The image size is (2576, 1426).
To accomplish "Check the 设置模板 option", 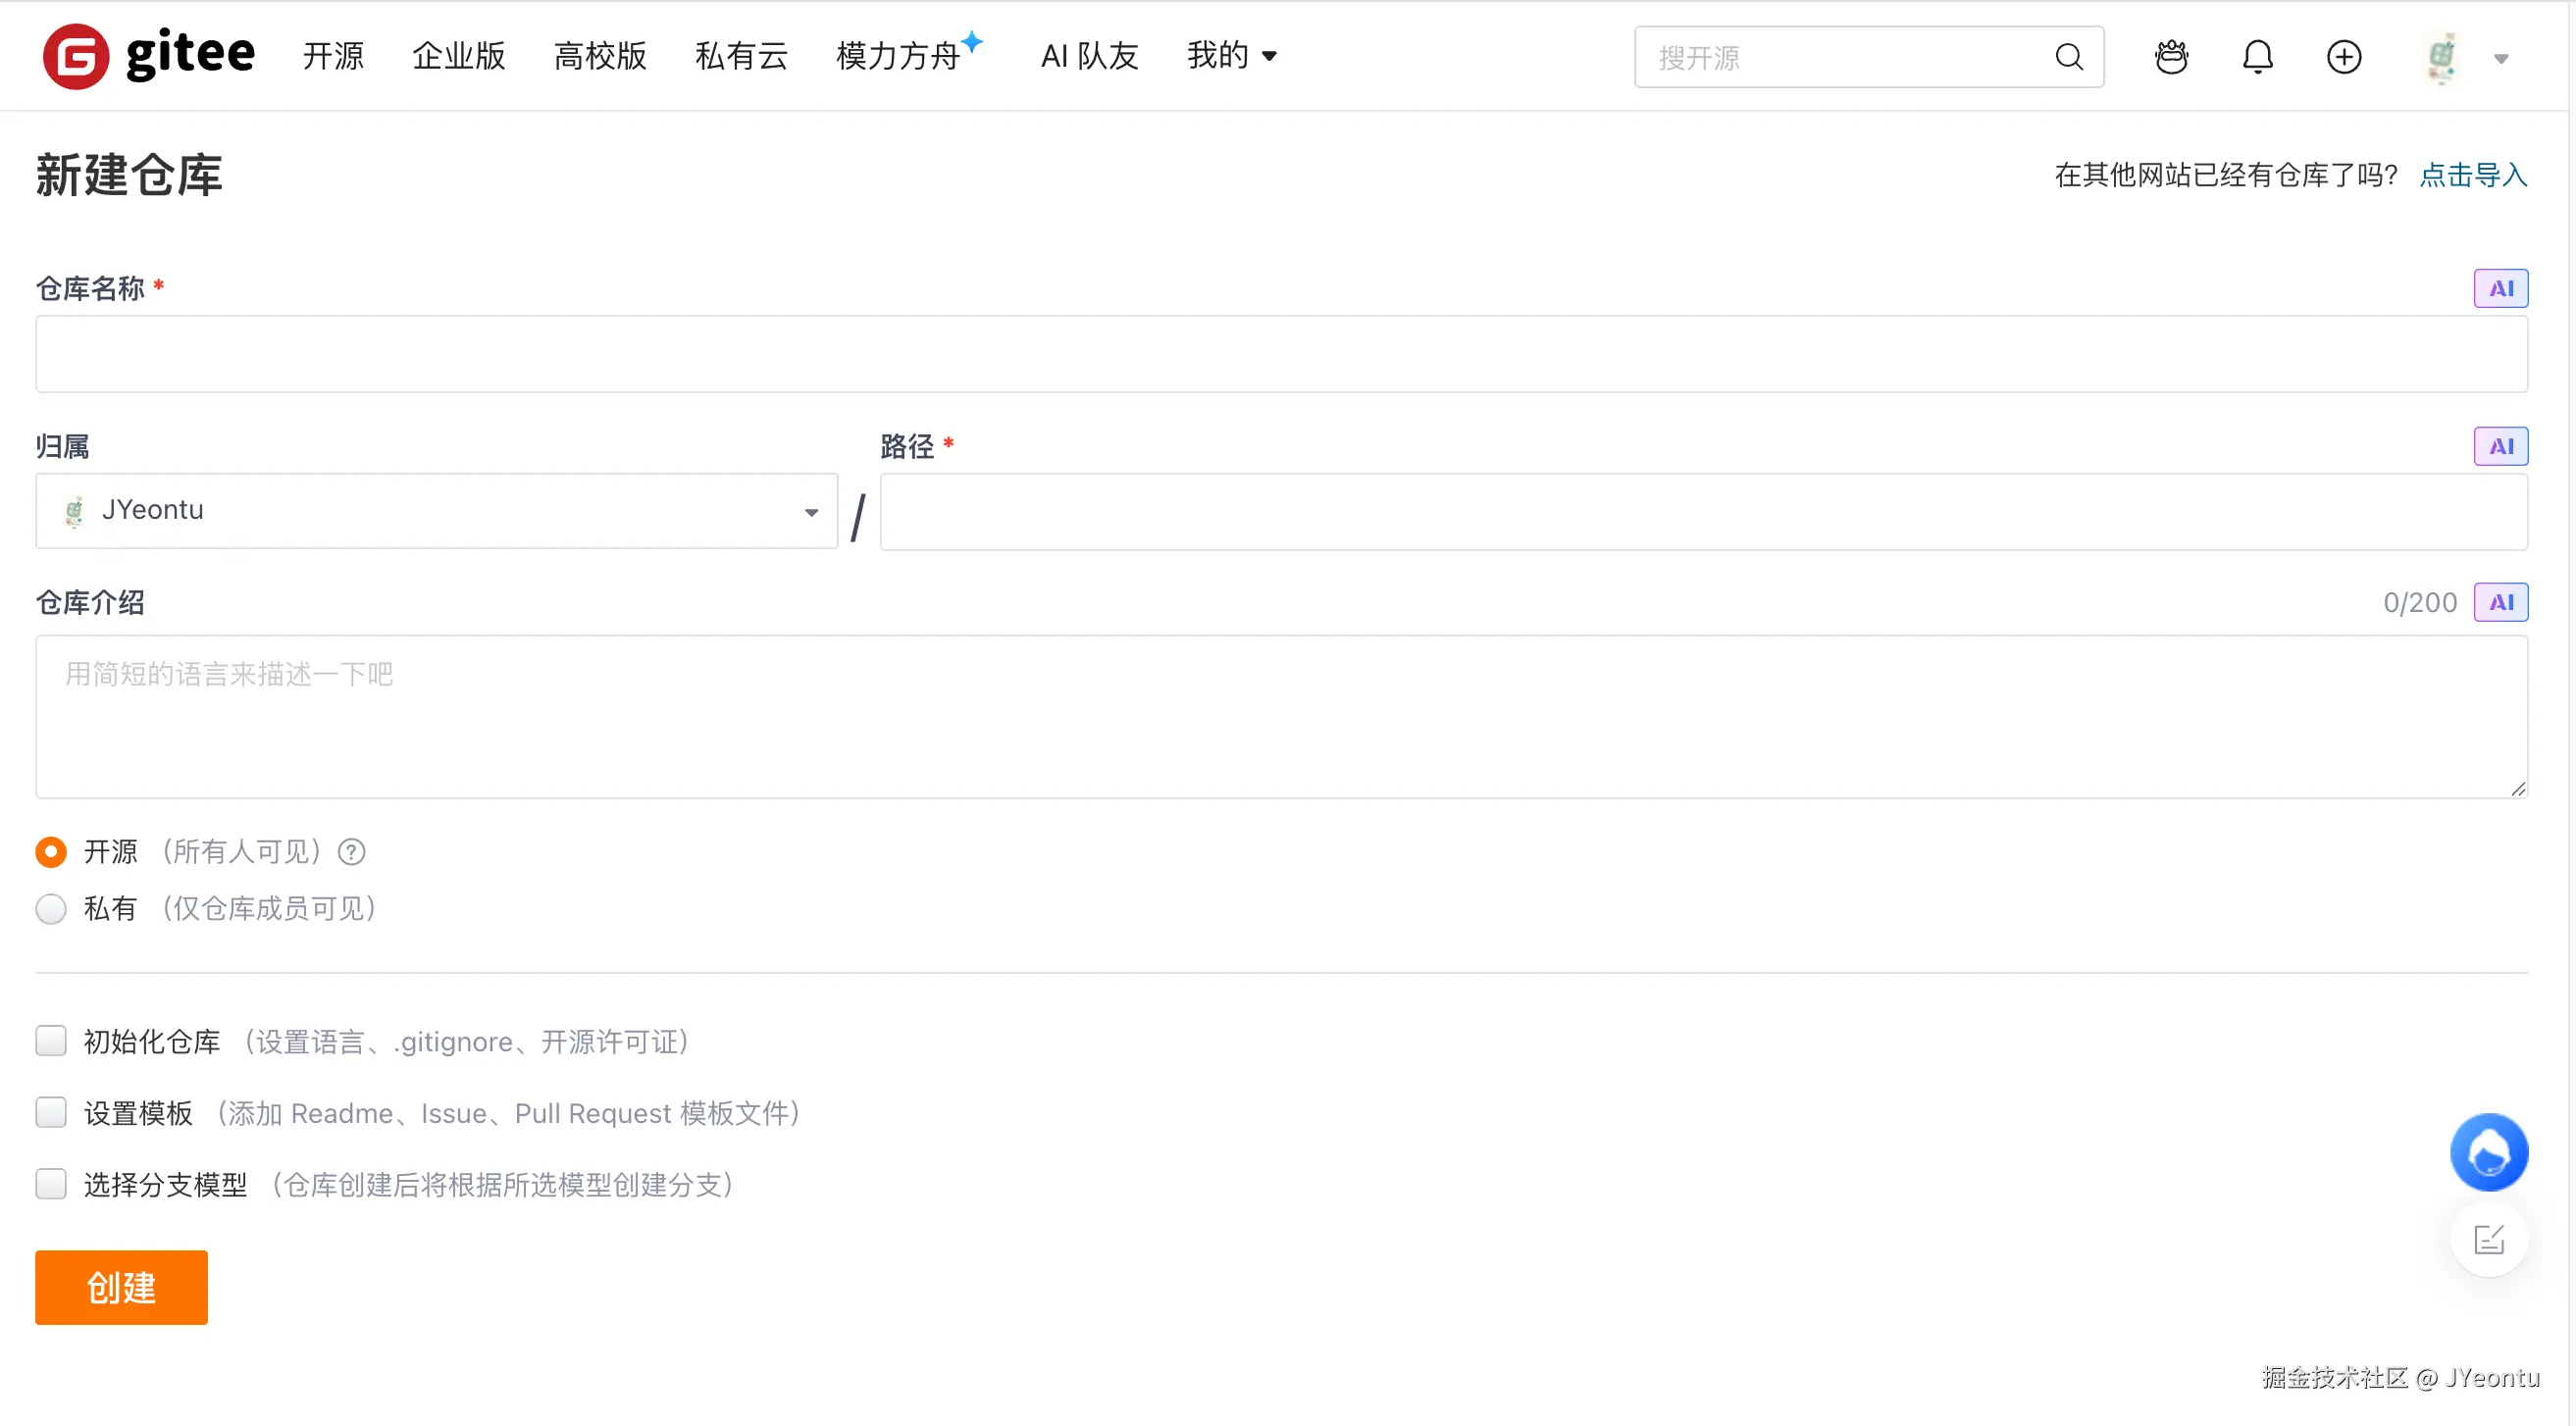I will (x=51, y=1113).
